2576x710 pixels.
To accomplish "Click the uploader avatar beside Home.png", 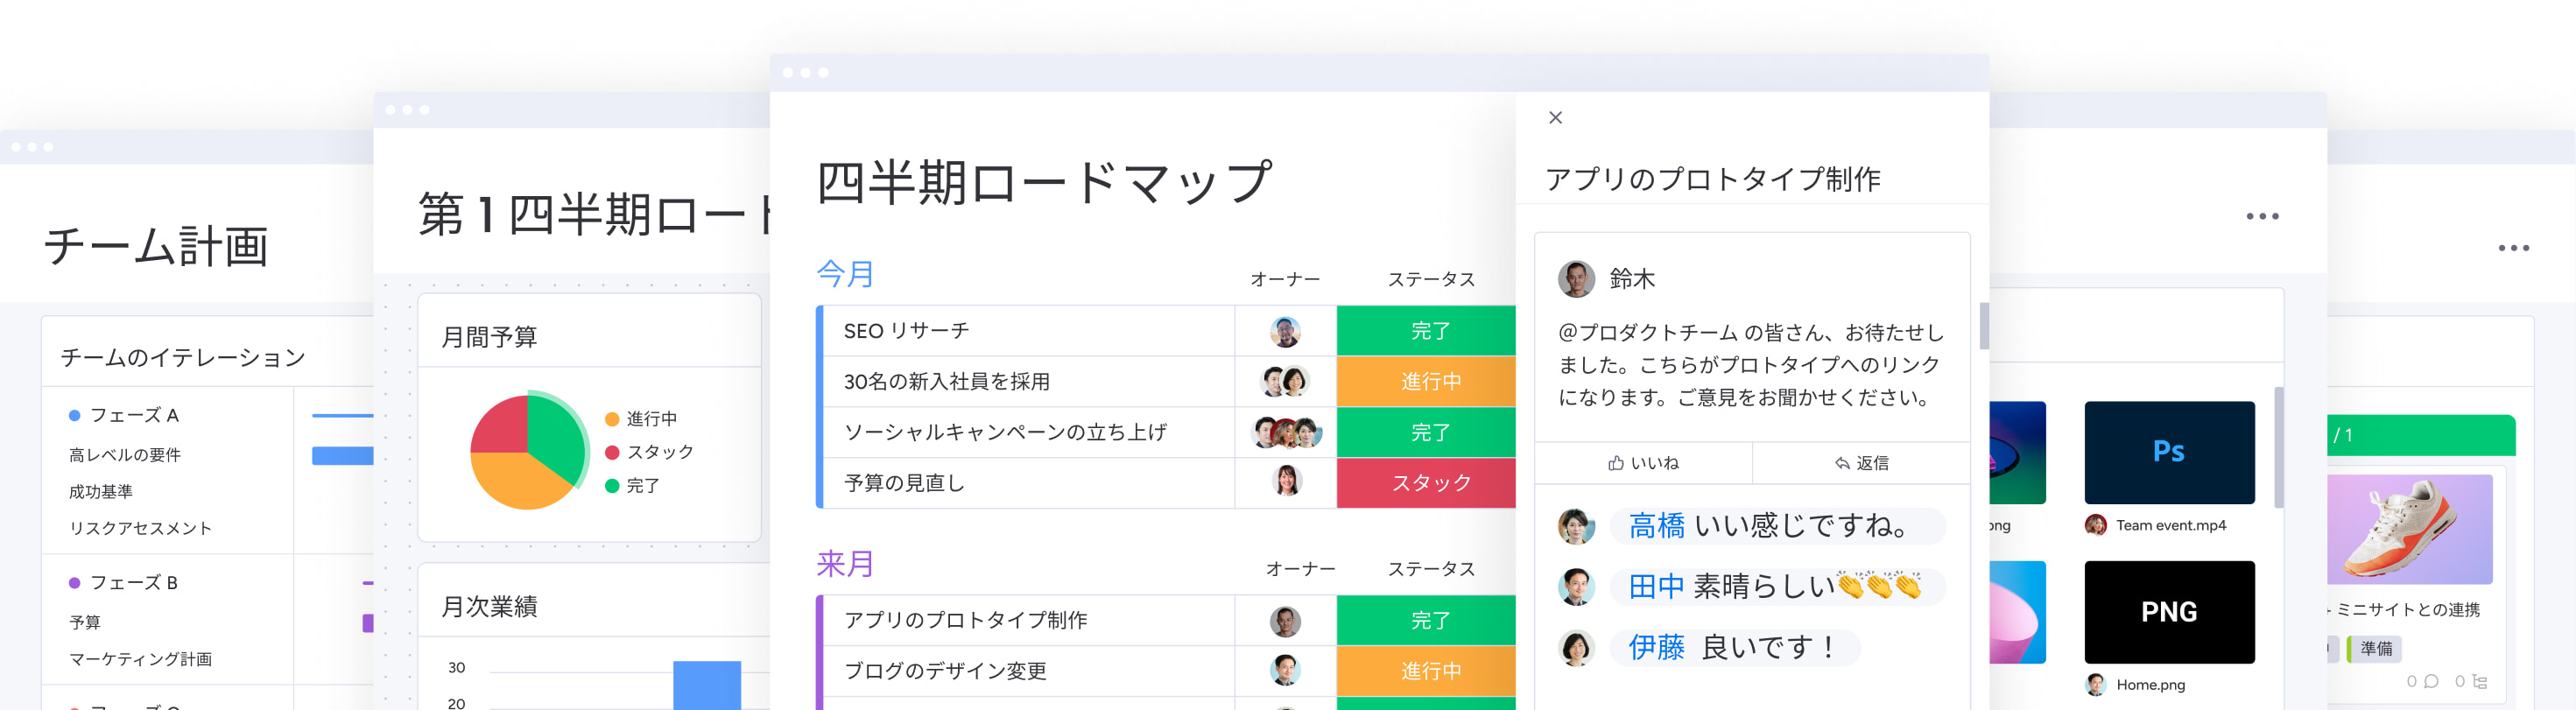I will tap(2095, 685).
